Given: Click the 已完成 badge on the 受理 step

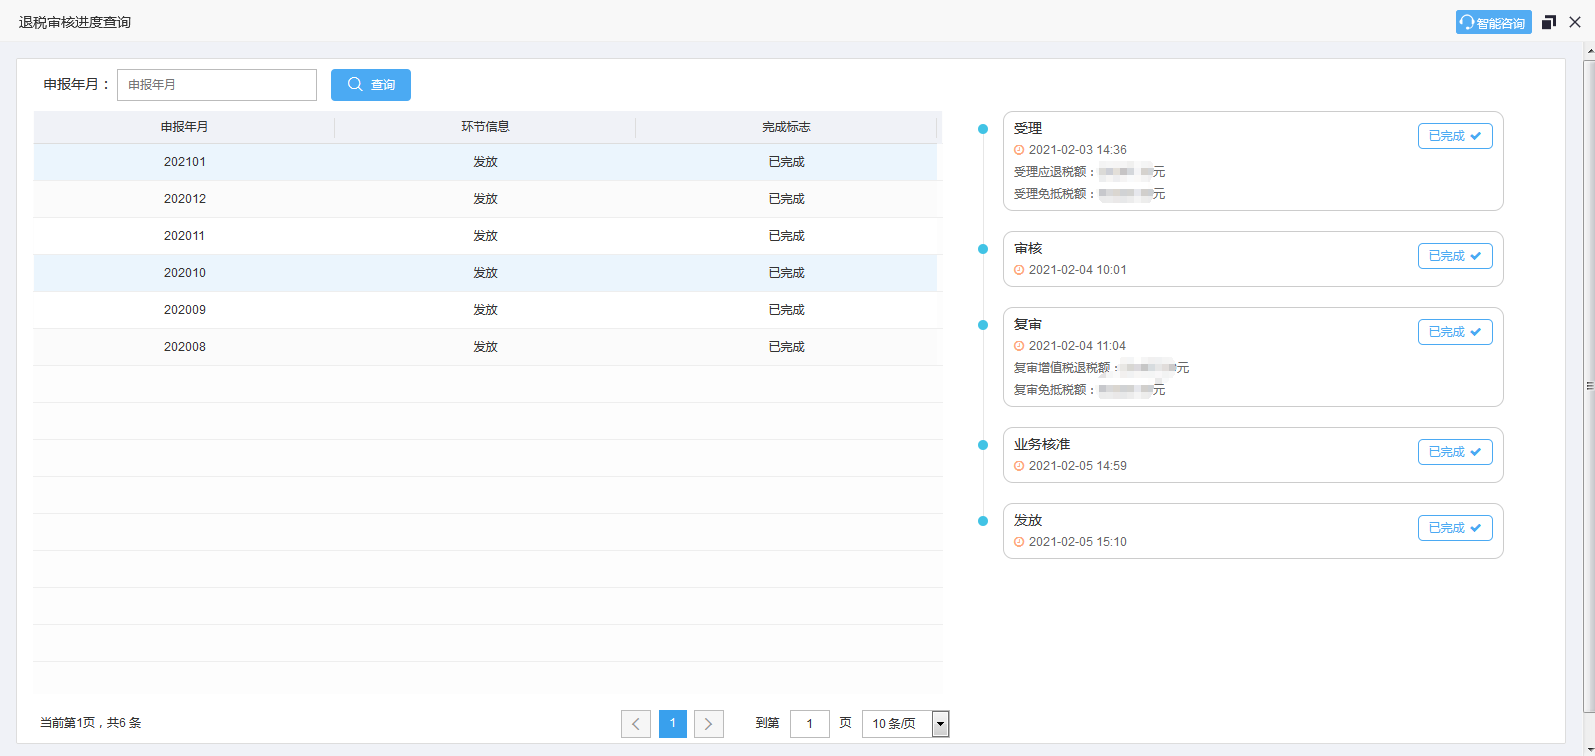Looking at the screenshot, I should [x=1454, y=136].
